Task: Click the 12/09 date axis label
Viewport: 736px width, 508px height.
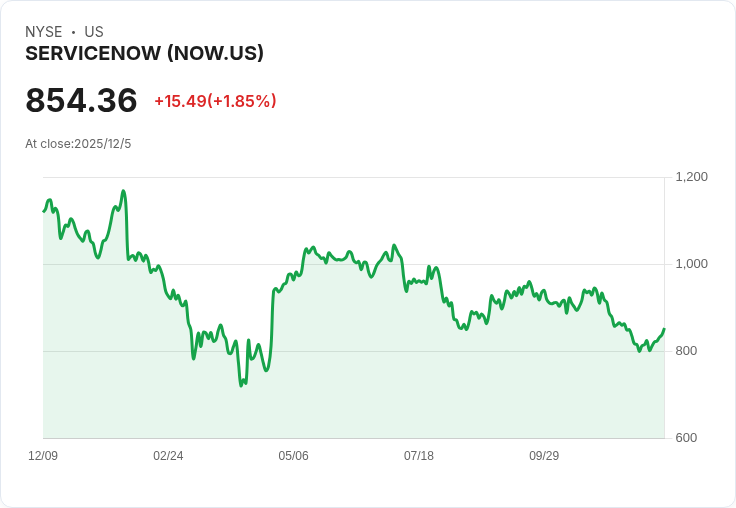Action: tap(43, 455)
